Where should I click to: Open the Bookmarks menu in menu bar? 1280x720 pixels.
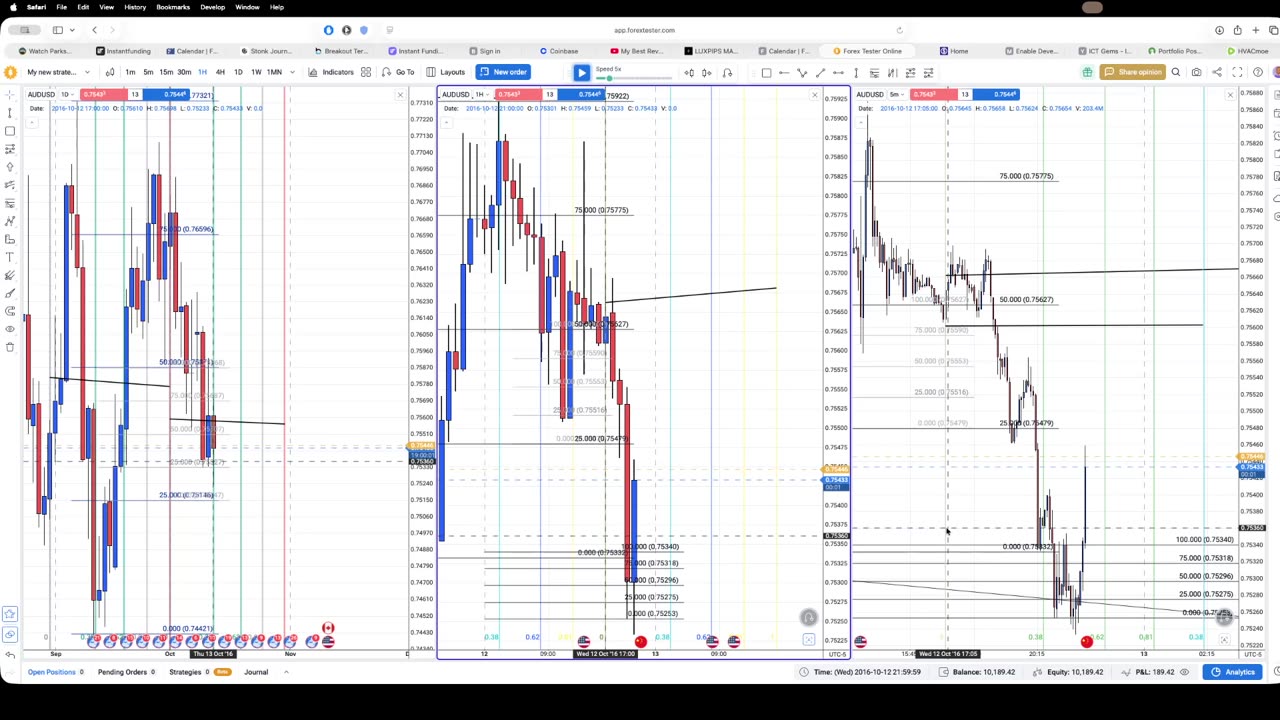tap(173, 7)
